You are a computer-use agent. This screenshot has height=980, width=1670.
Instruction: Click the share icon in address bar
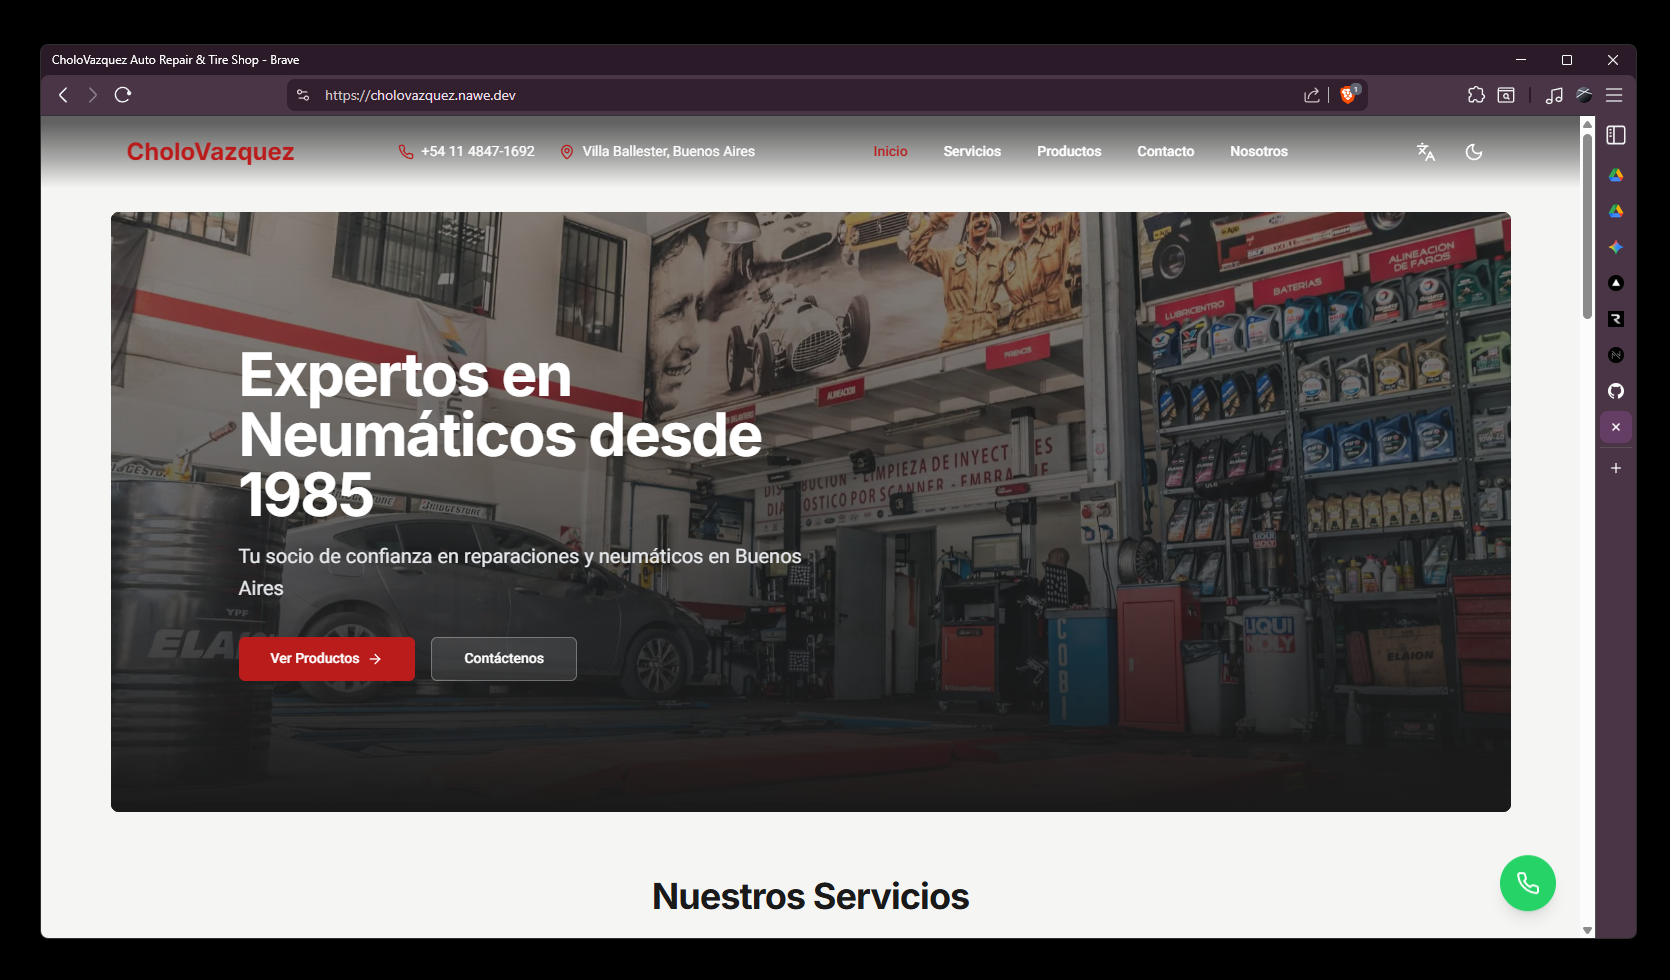tap(1311, 95)
